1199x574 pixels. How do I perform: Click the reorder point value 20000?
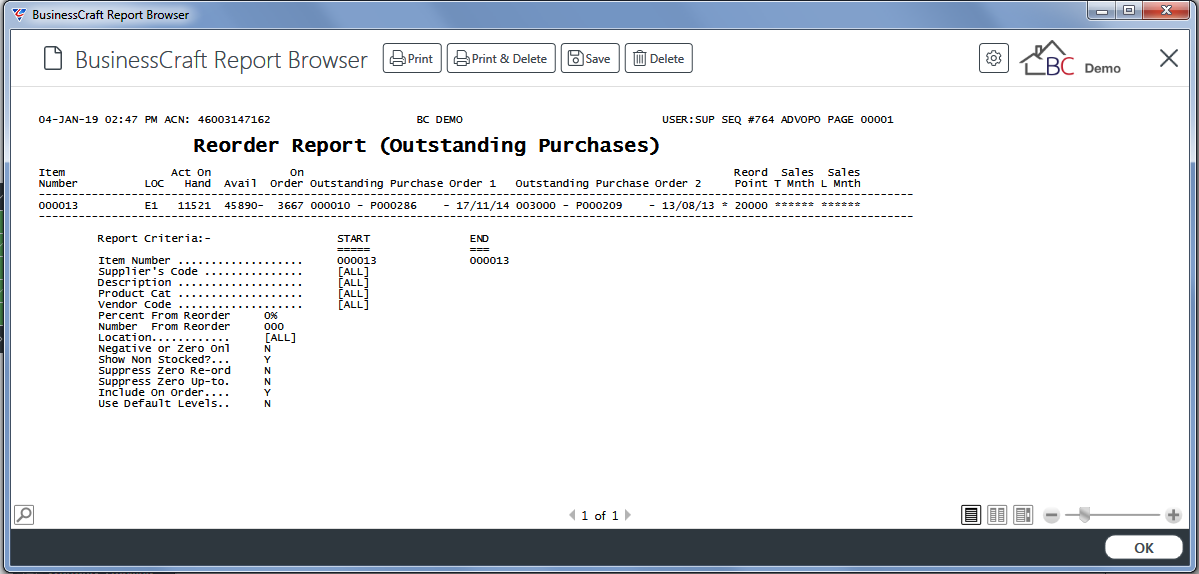pyautogui.click(x=751, y=206)
